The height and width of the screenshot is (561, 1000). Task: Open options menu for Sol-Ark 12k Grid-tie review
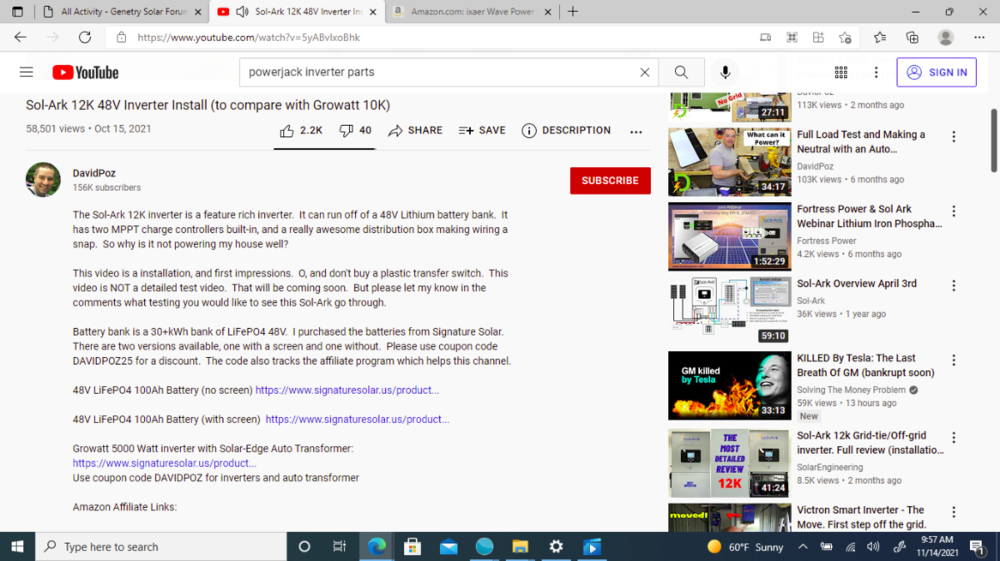click(953, 437)
